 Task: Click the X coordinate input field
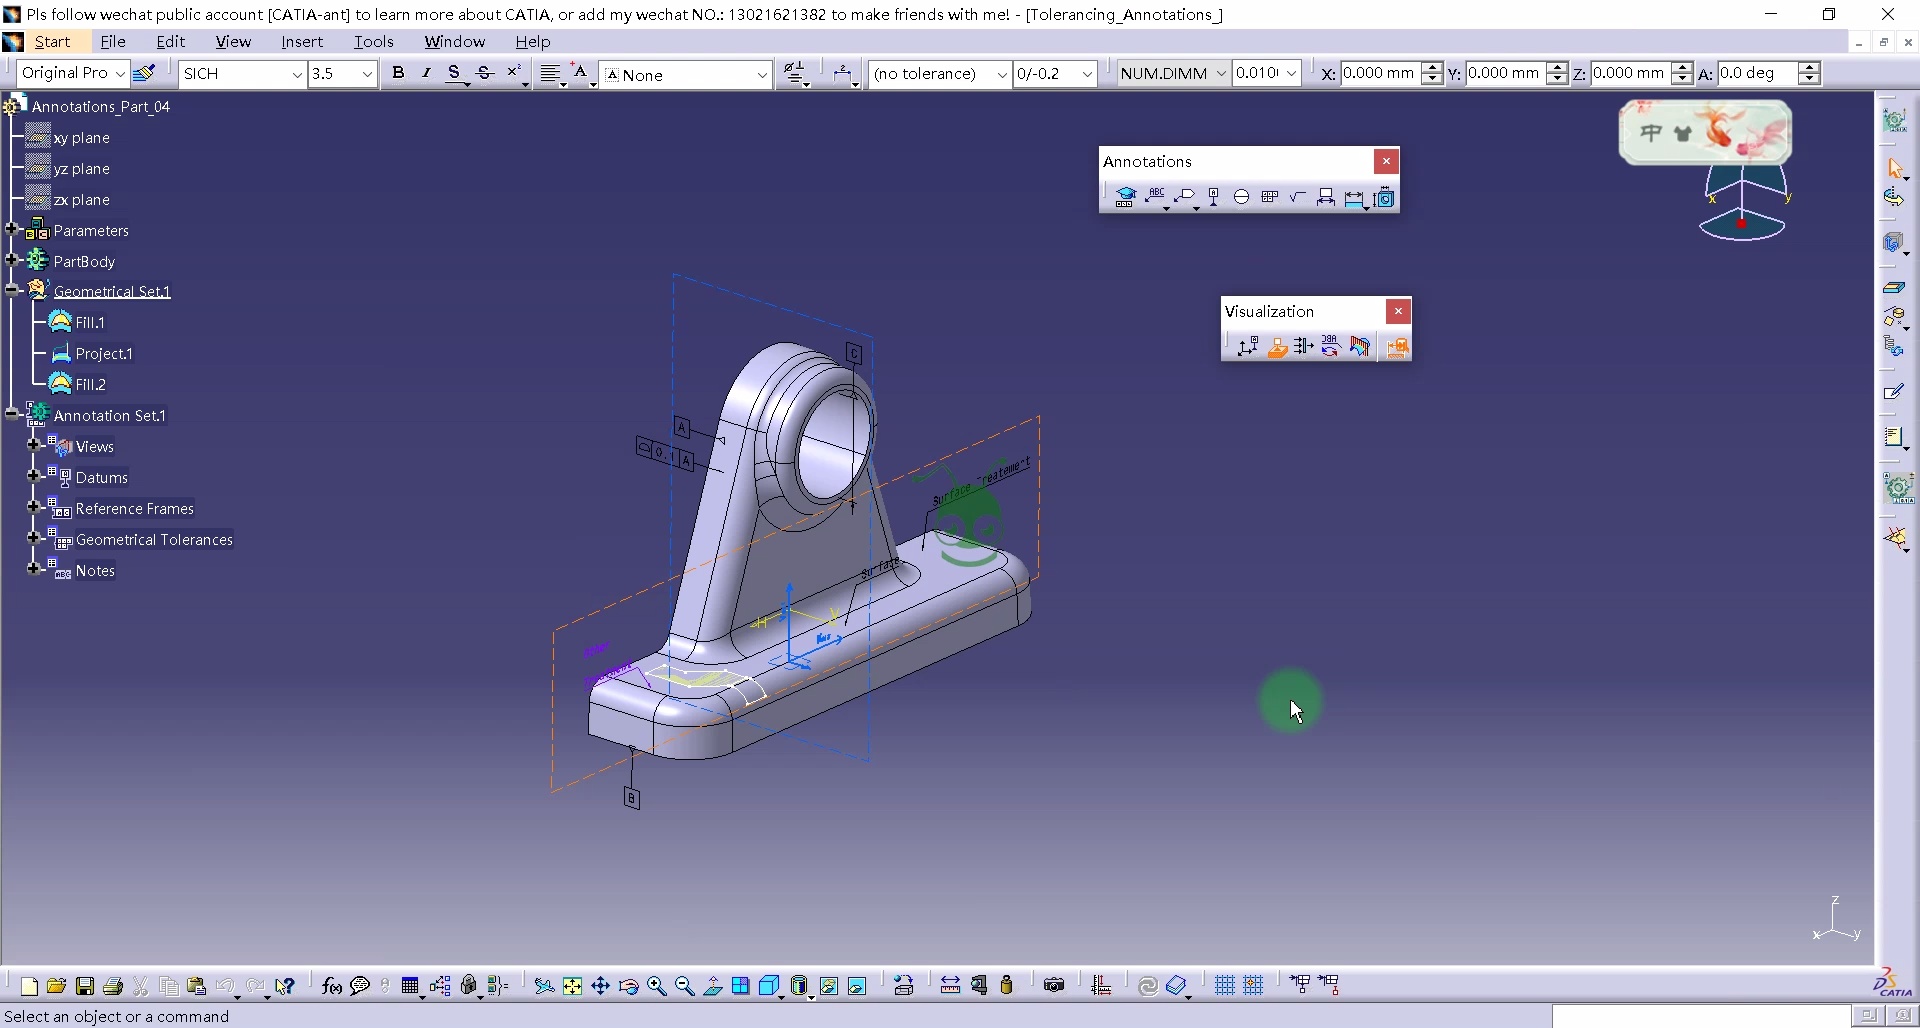1378,73
